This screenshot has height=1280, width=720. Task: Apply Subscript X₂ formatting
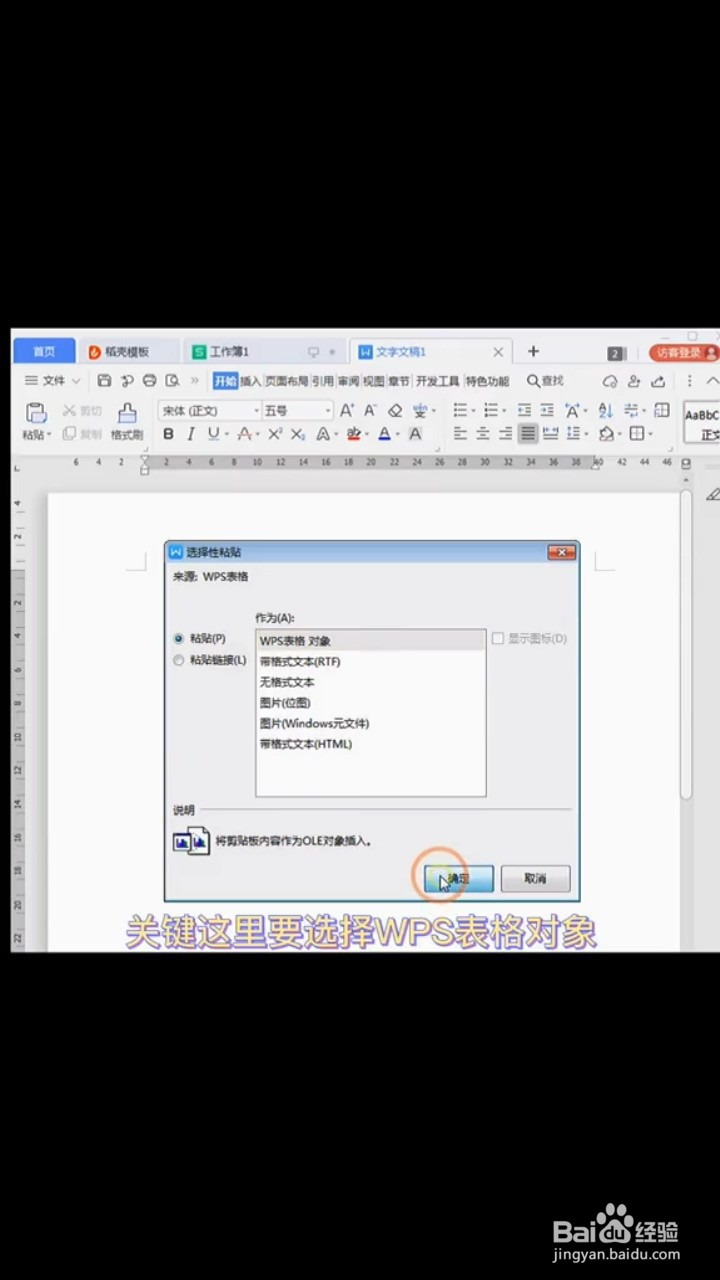click(298, 434)
